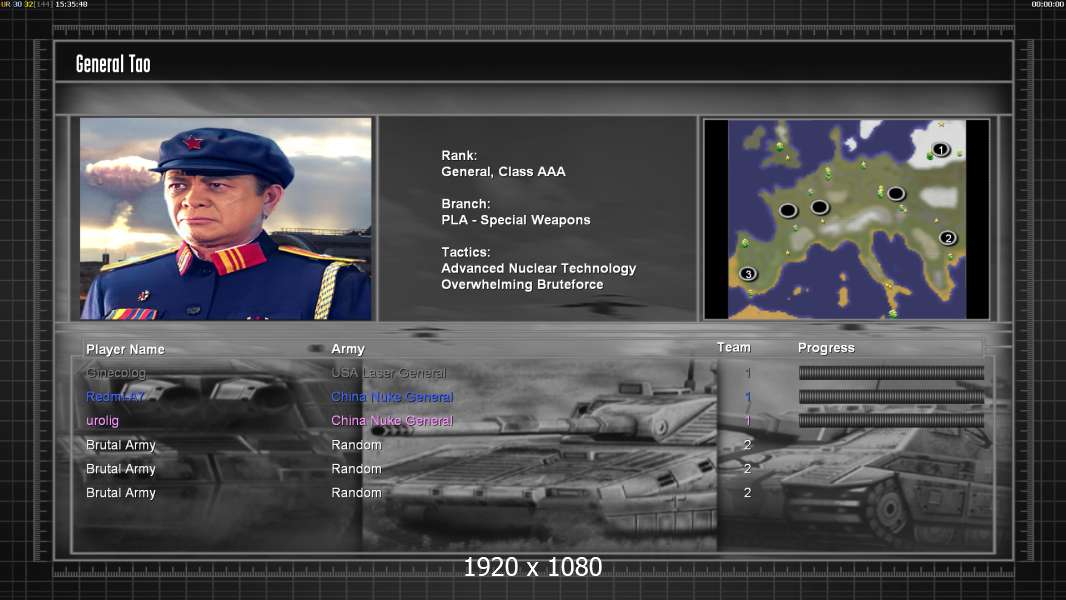Screen dimensions: 1066x600
Task: Click the "Rank:" label
Action: (459, 156)
